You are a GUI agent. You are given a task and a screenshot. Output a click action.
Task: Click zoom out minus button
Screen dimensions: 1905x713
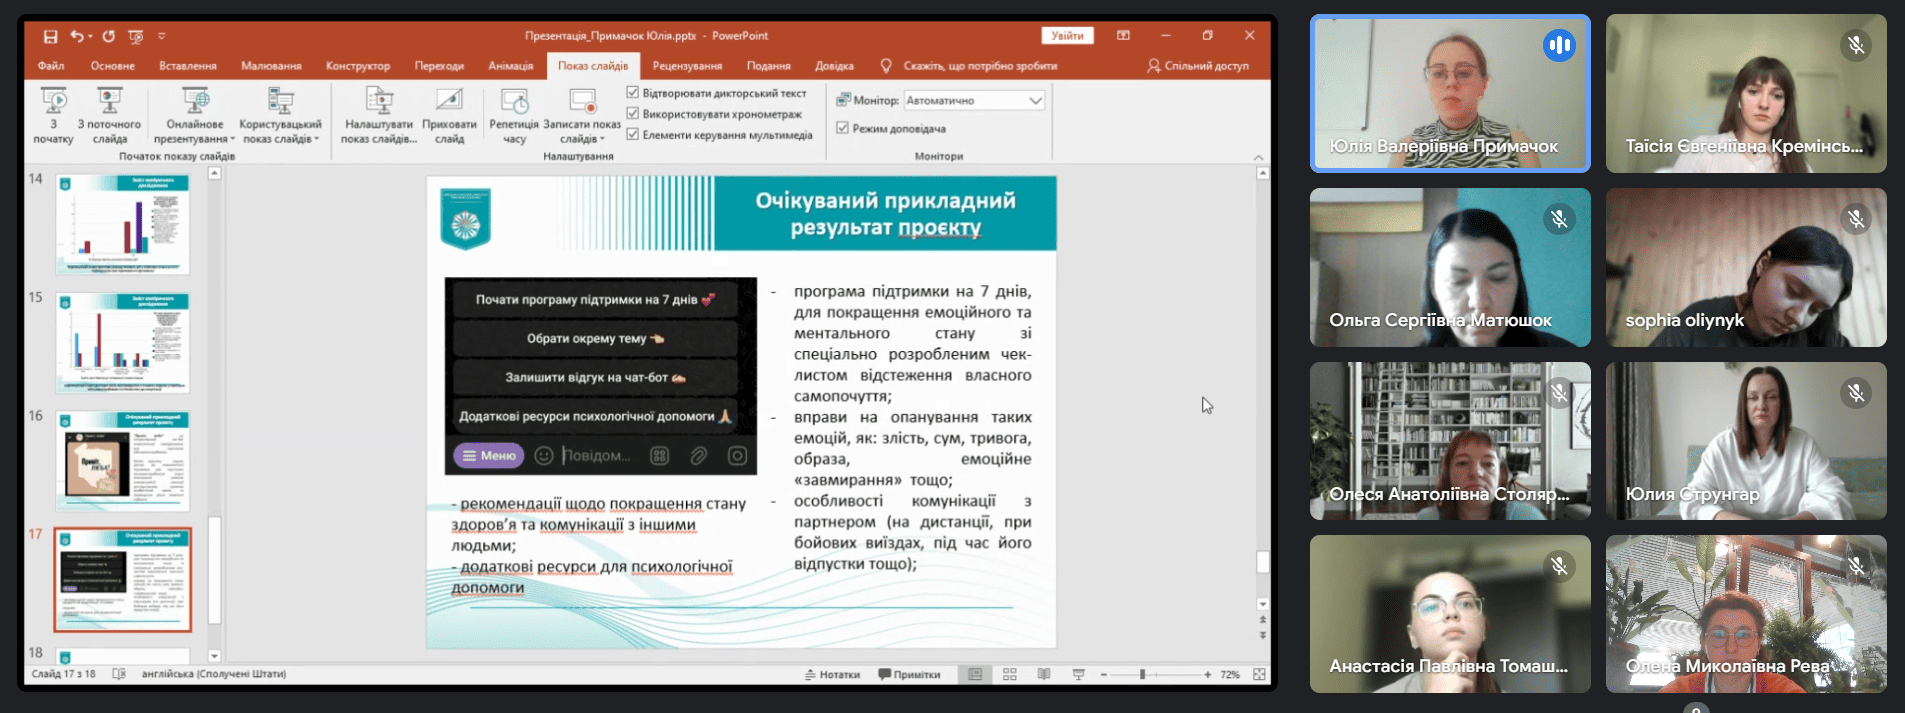[1104, 675]
